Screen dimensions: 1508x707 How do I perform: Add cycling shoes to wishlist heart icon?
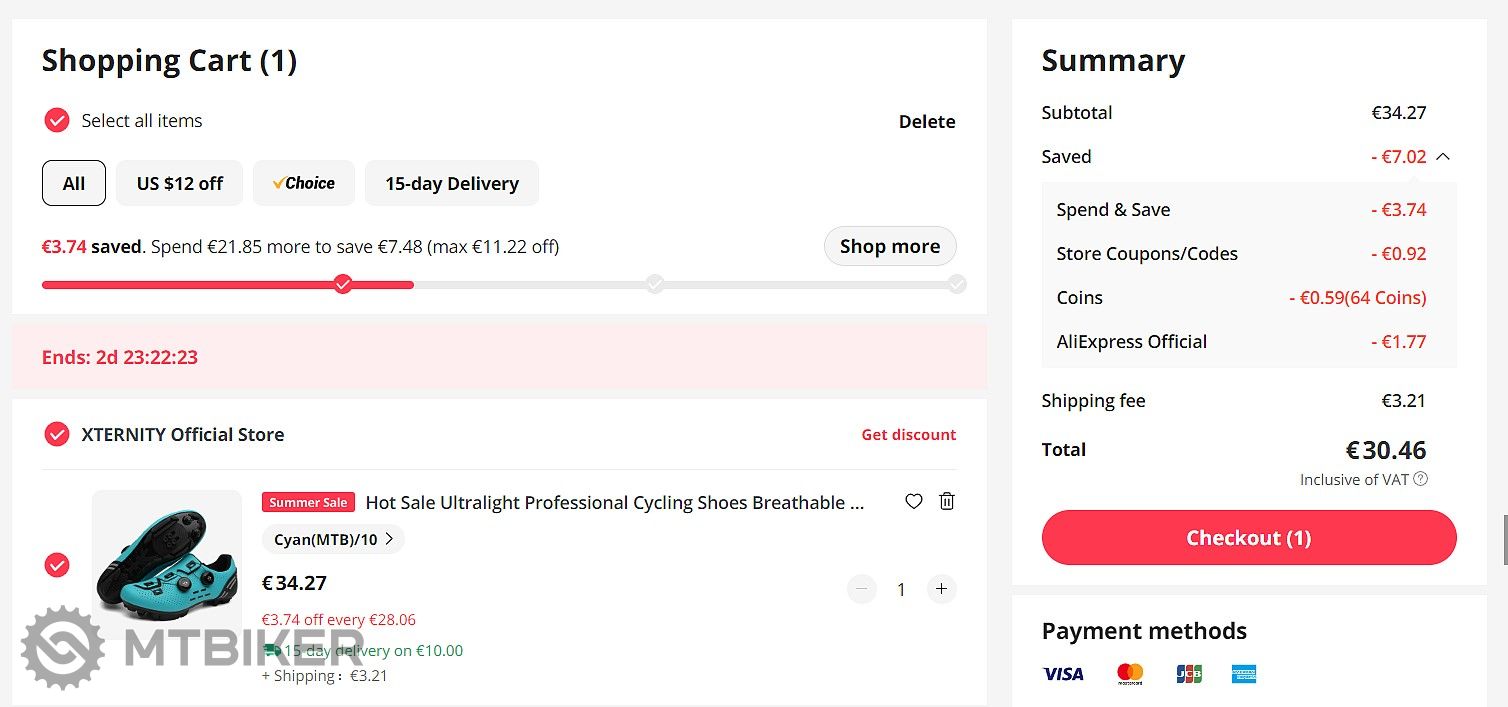point(913,502)
